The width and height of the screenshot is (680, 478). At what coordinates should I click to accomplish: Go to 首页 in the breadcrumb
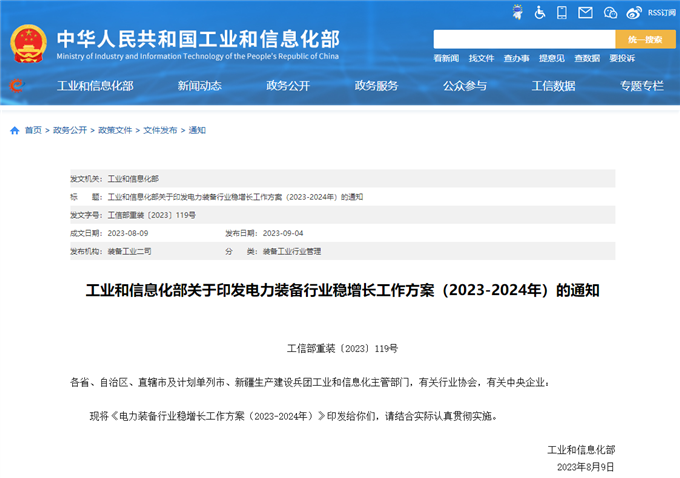[x=33, y=130]
